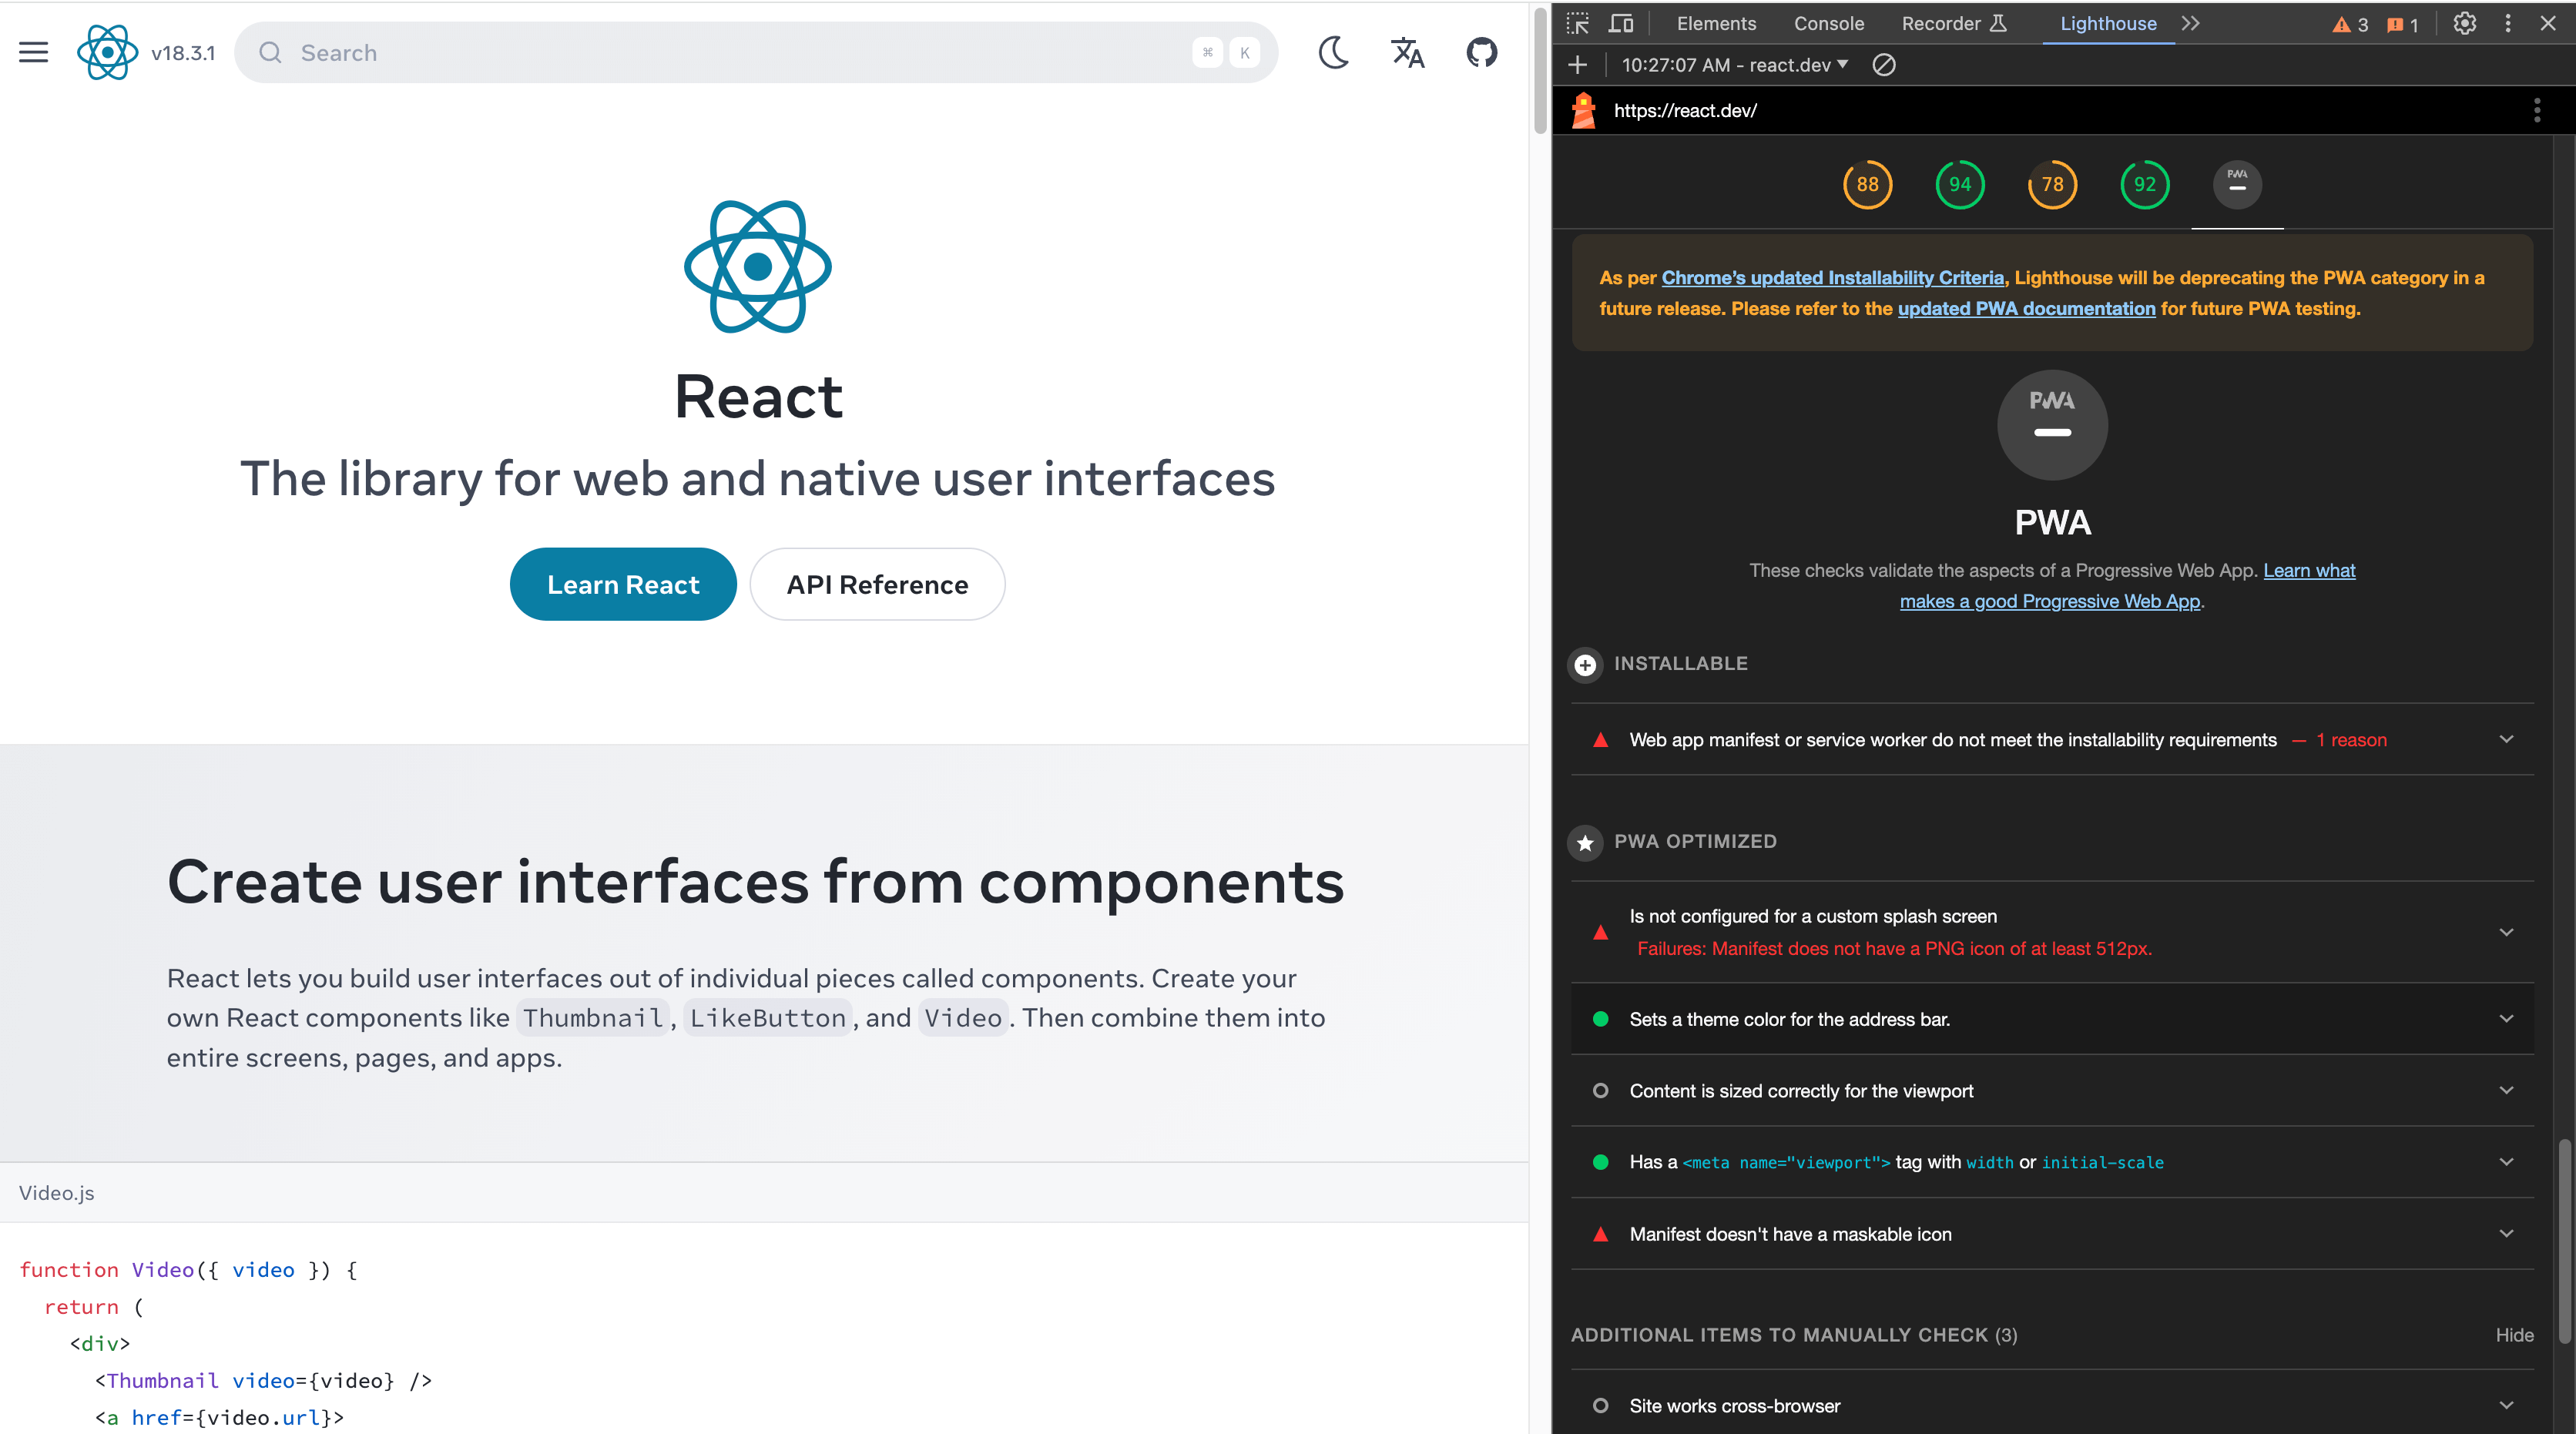Image resolution: width=2576 pixels, height=1434 pixels.
Task: Jump to the Performance score gauge 88
Action: point(1868,184)
